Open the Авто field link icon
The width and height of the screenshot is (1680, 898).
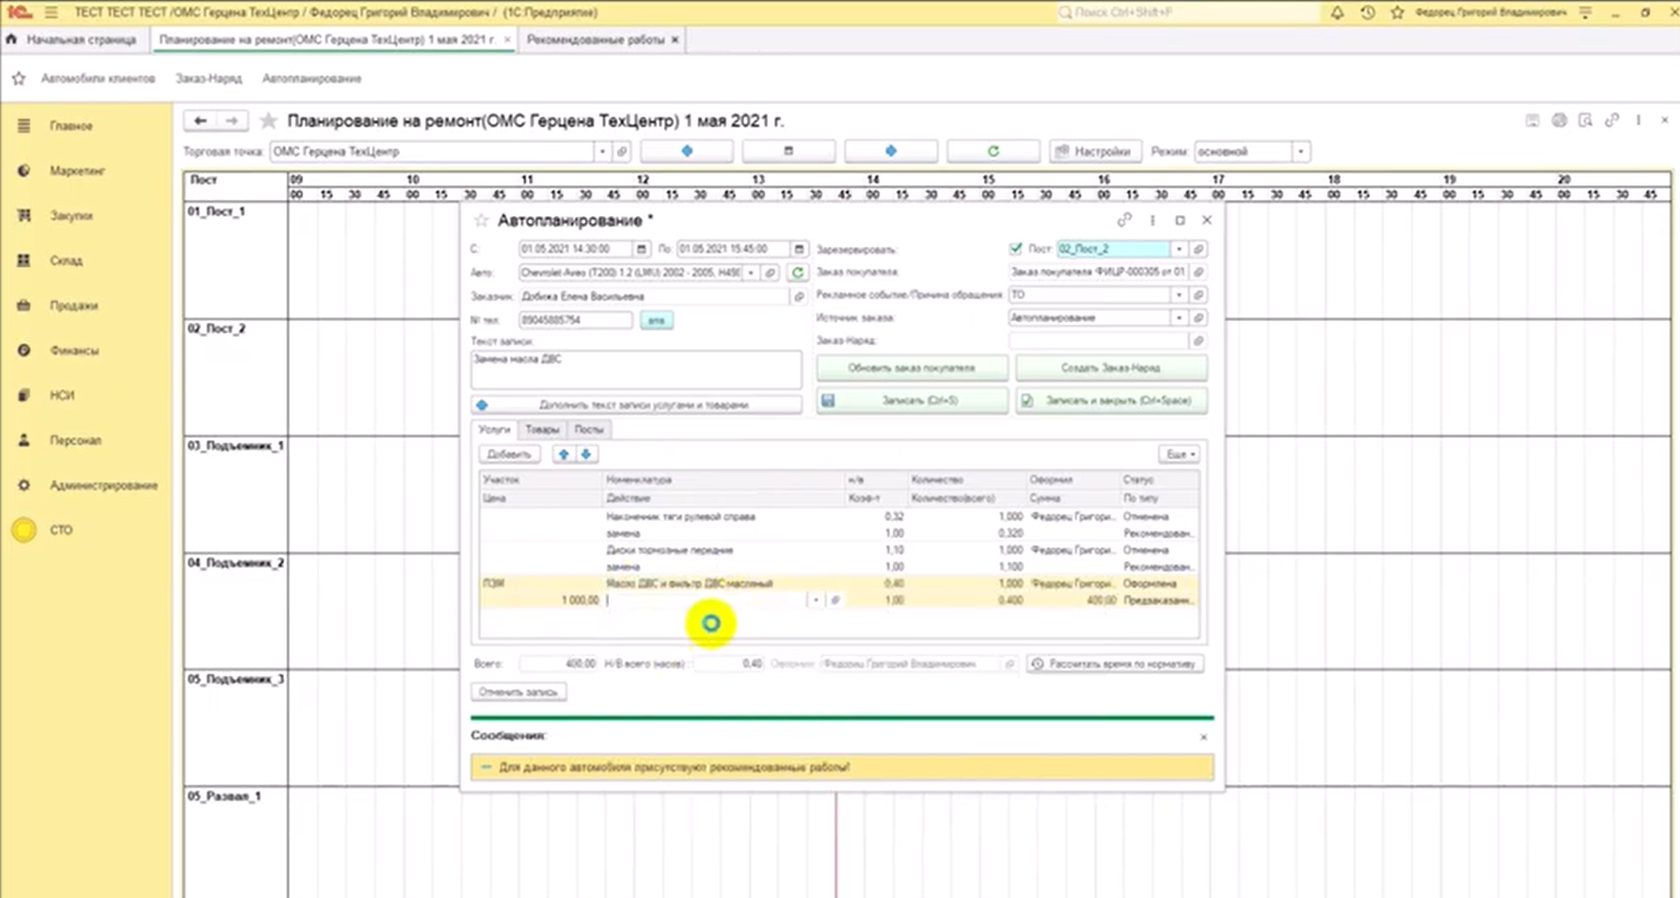point(770,272)
